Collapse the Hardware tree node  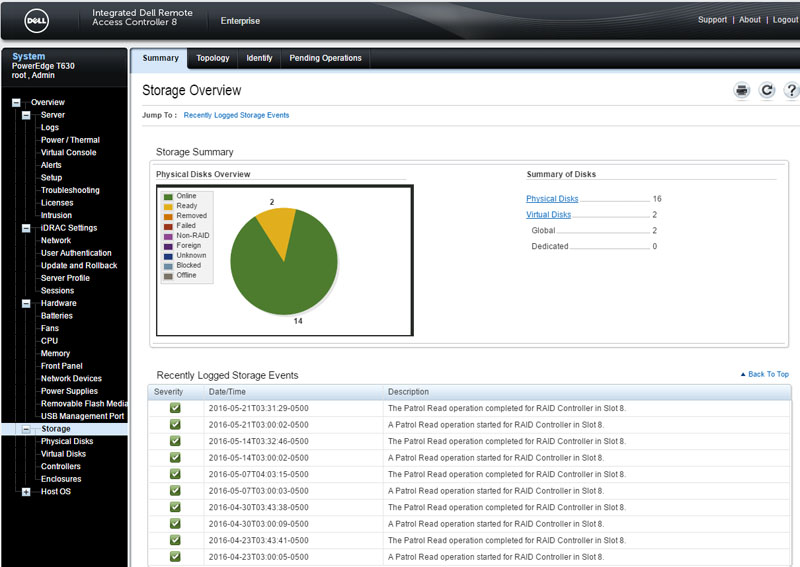26,303
